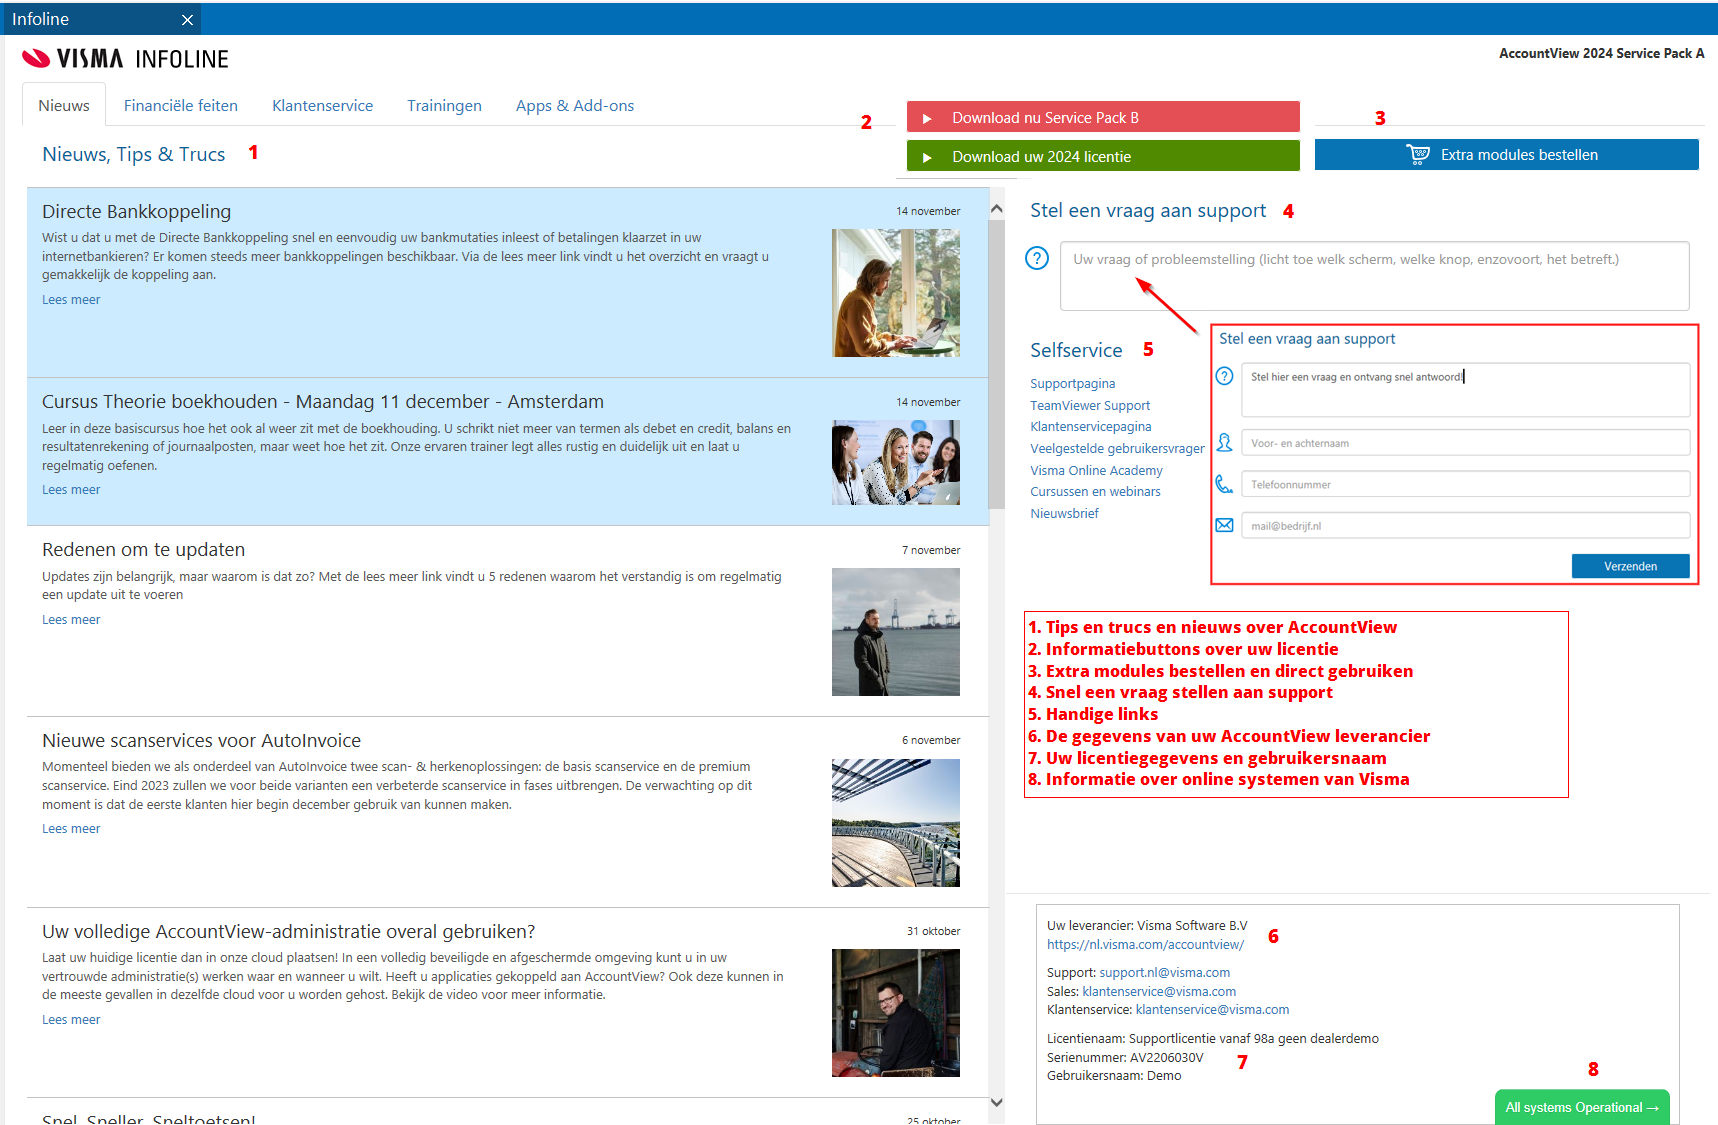
Task: Click the support.nl@visma.com email link
Action: pyautogui.click(x=1165, y=973)
